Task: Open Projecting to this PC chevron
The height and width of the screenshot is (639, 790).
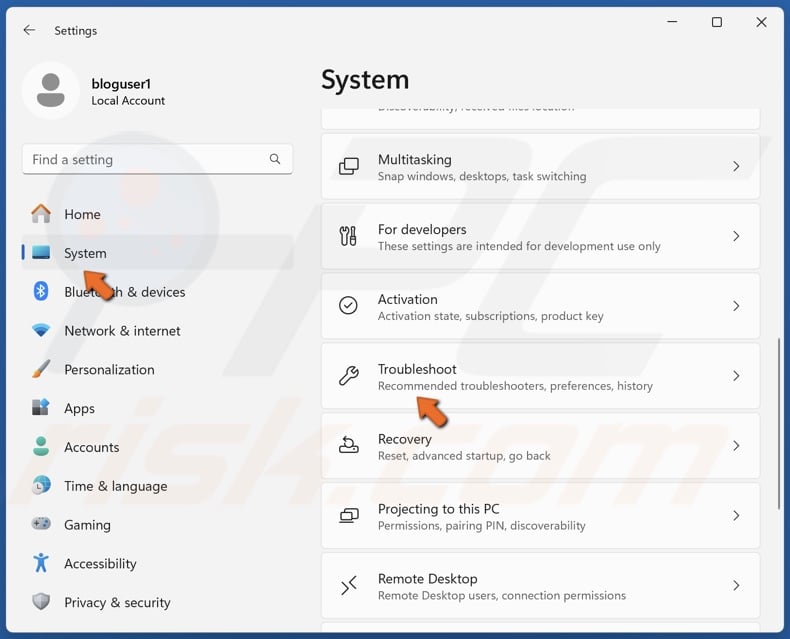Action: click(x=736, y=516)
